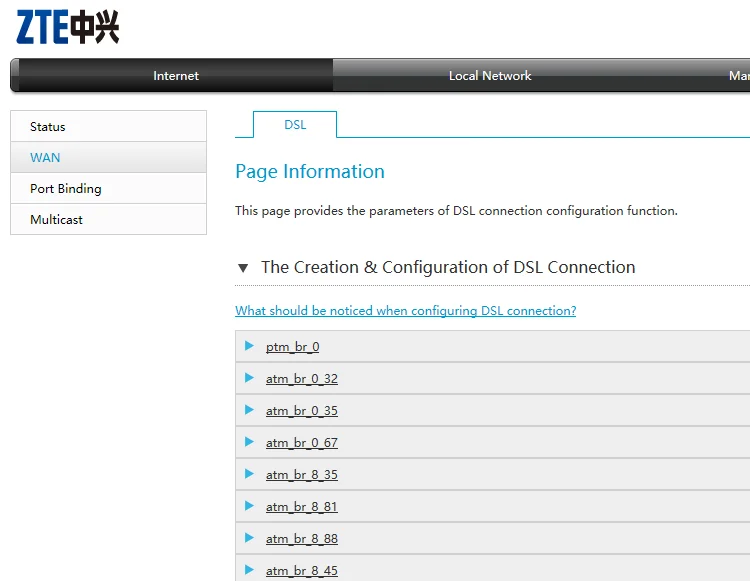Select the DSL tab
Viewport: 750px width, 581px height.
[295, 125]
